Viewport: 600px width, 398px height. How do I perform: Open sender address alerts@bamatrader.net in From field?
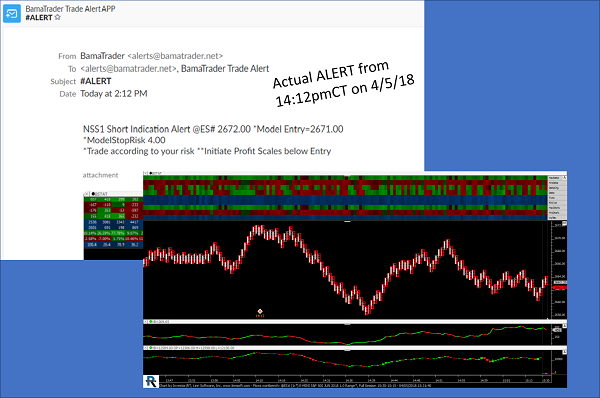click(x=175, y=56)
